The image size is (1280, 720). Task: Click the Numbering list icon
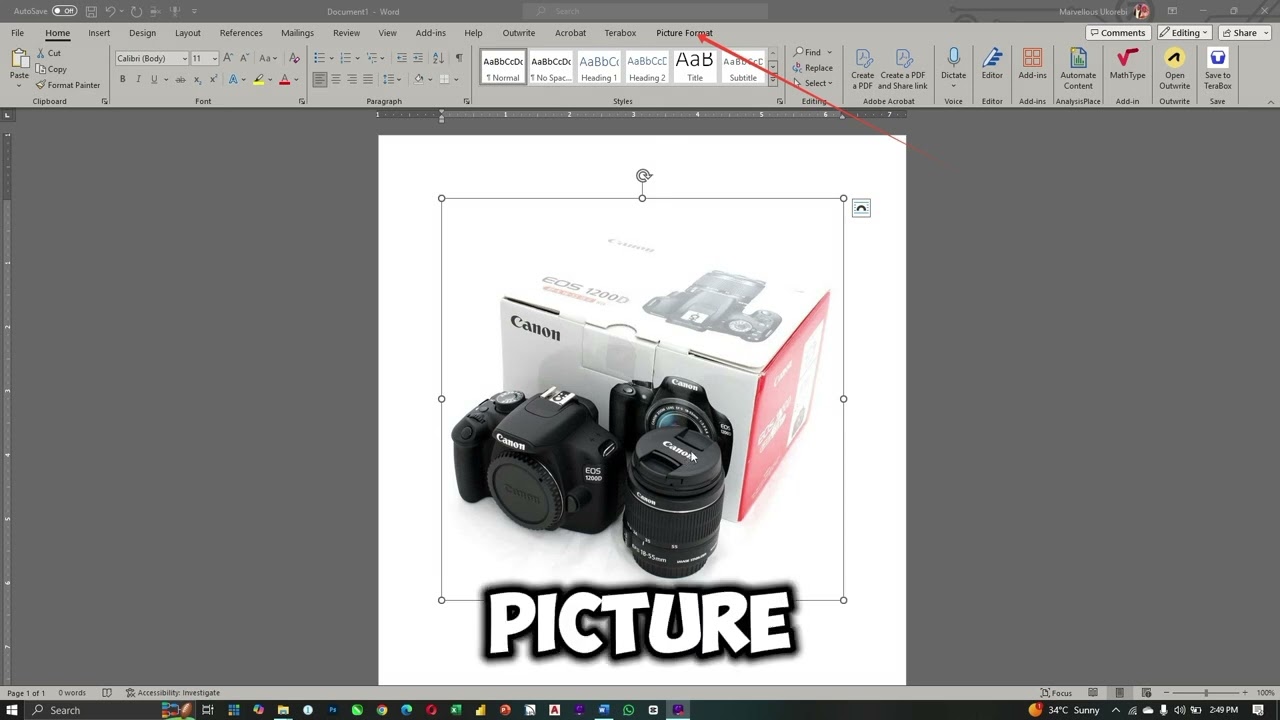click(345, 58)
